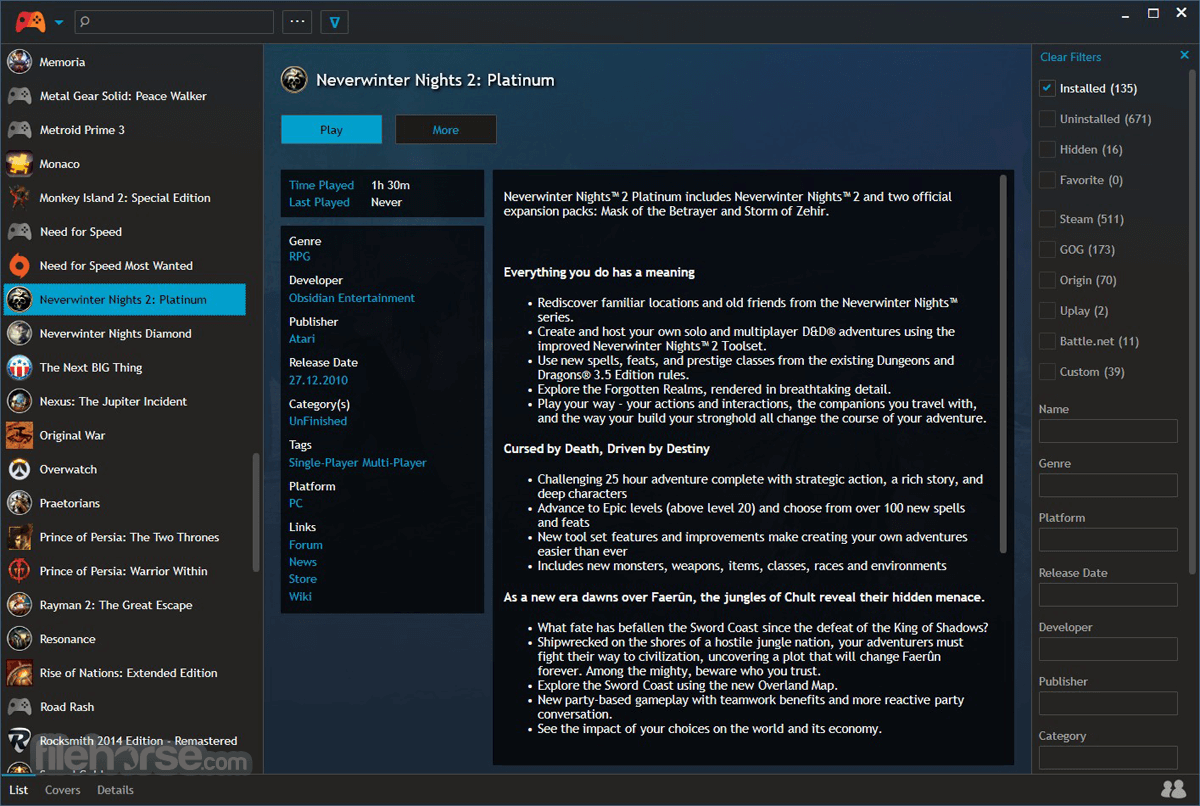Click the Praetorians game icon
The width and height of the screenshot is (1200, 806).
tap(19, 504)
